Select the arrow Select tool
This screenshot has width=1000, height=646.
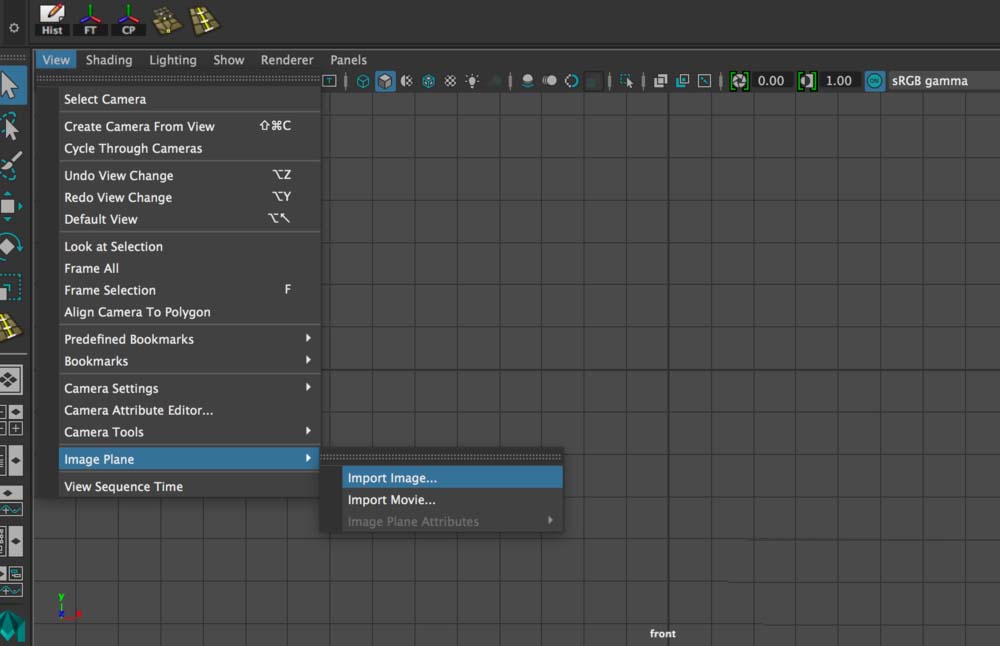pos(12,88)
